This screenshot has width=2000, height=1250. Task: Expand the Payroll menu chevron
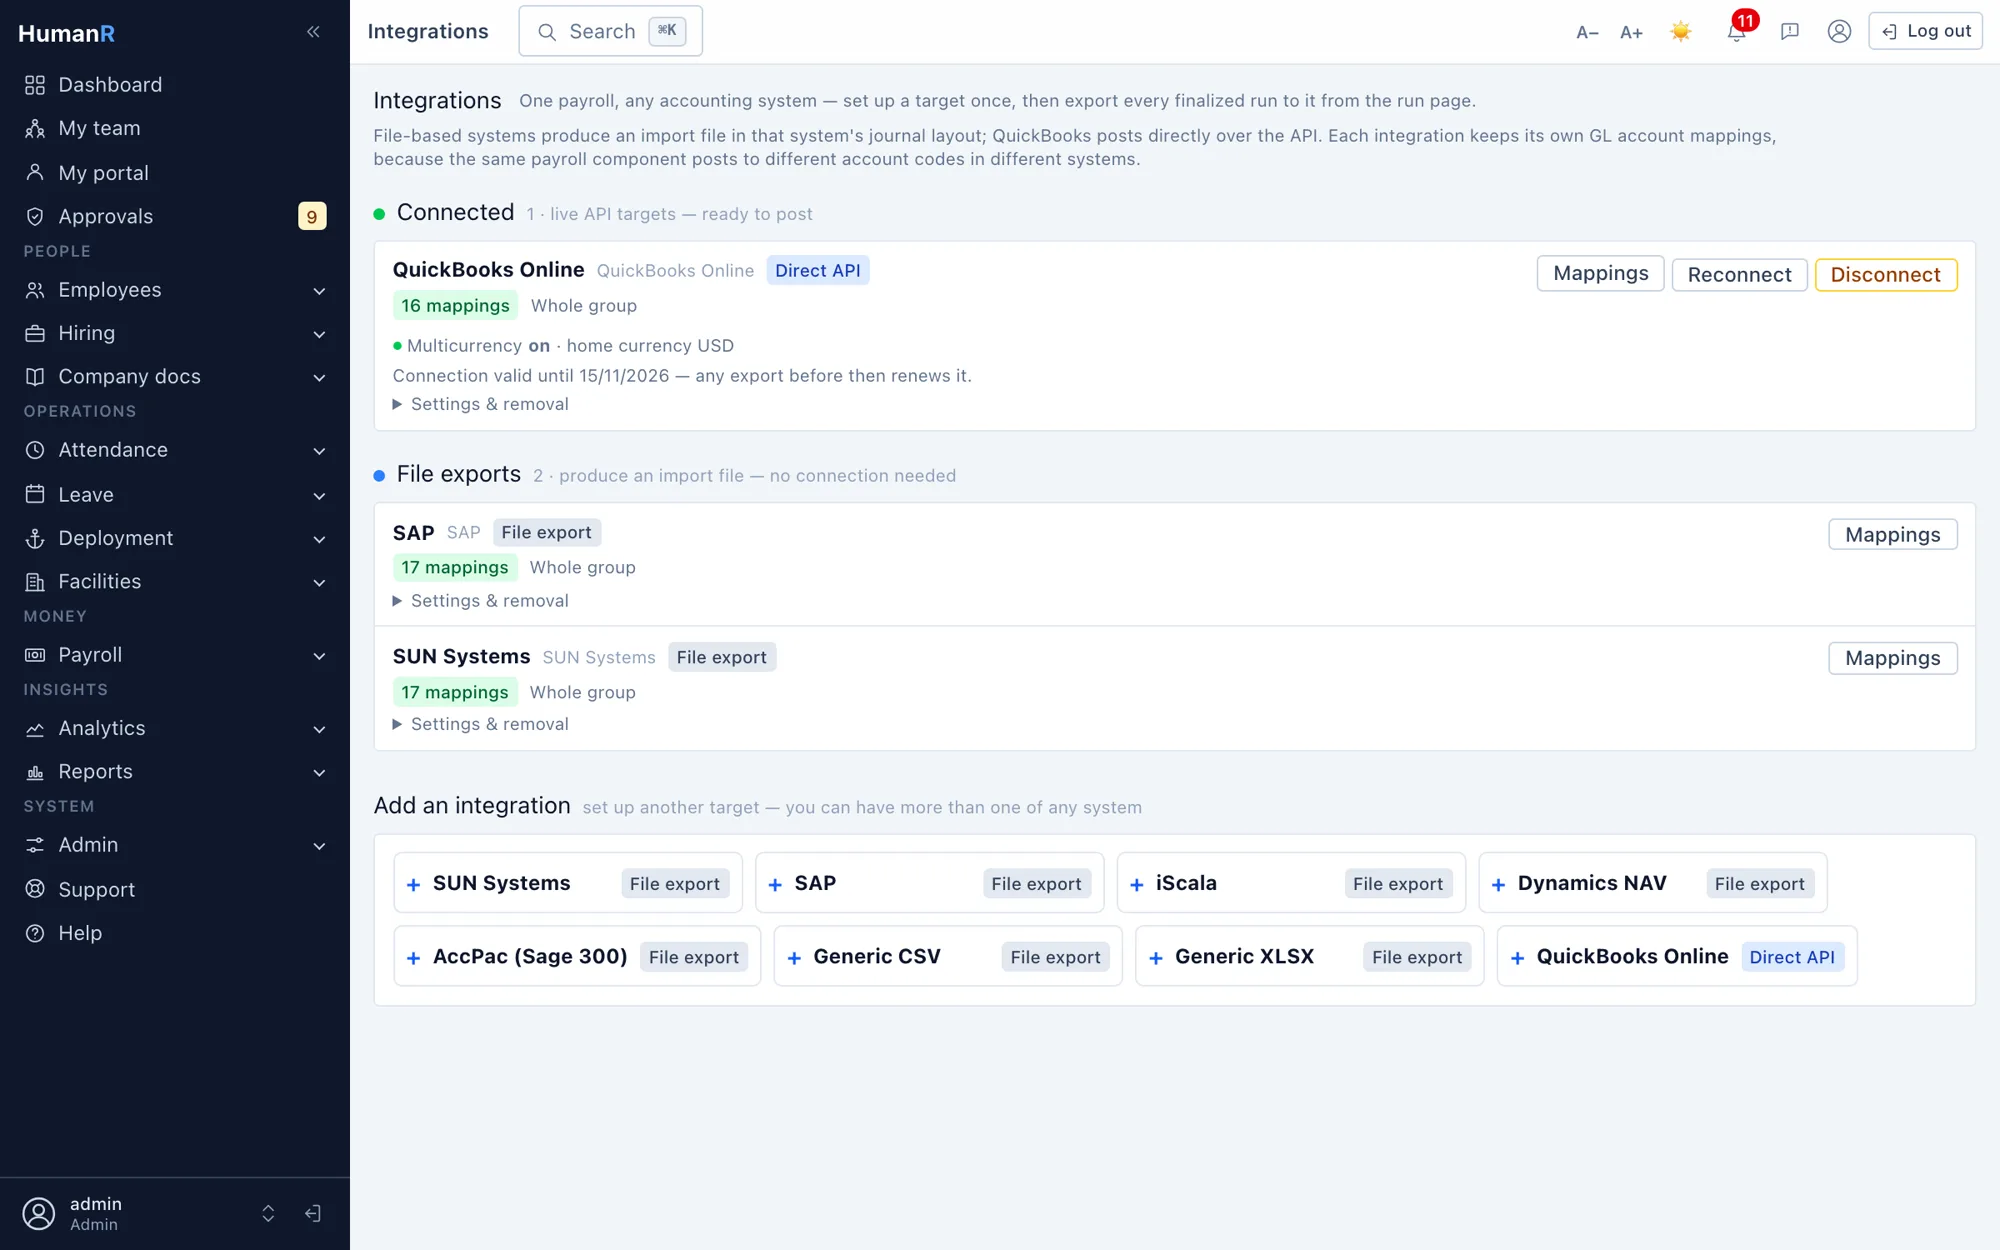(x=319, y=656)
